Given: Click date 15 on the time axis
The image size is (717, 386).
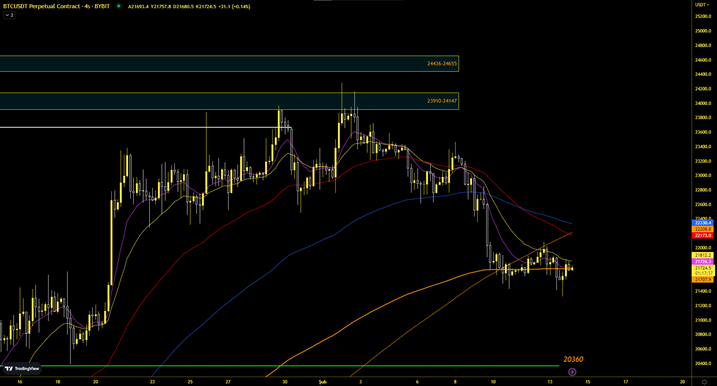Looking at the screenshot, I should click(588, 382).
